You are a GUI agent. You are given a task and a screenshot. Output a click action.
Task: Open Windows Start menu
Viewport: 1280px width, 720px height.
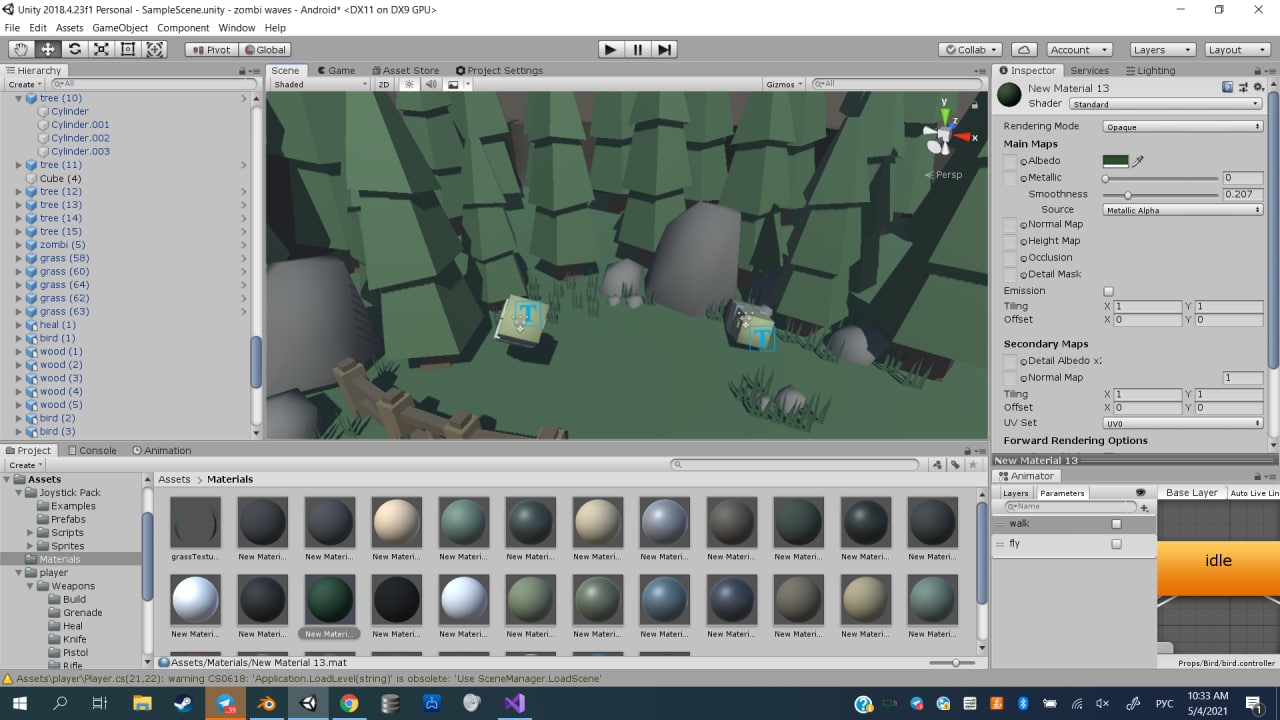(x=20, y=703)
